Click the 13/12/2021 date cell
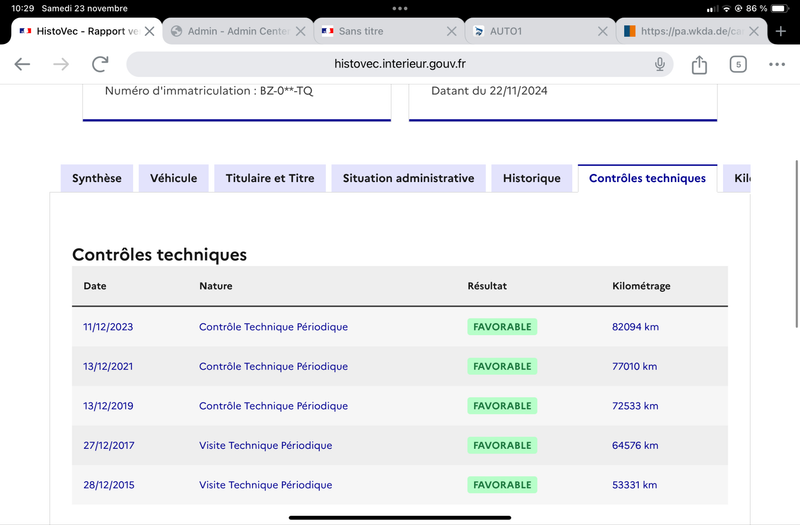The width and height of the screenshot is (800, 525). (x=108, y=366)
